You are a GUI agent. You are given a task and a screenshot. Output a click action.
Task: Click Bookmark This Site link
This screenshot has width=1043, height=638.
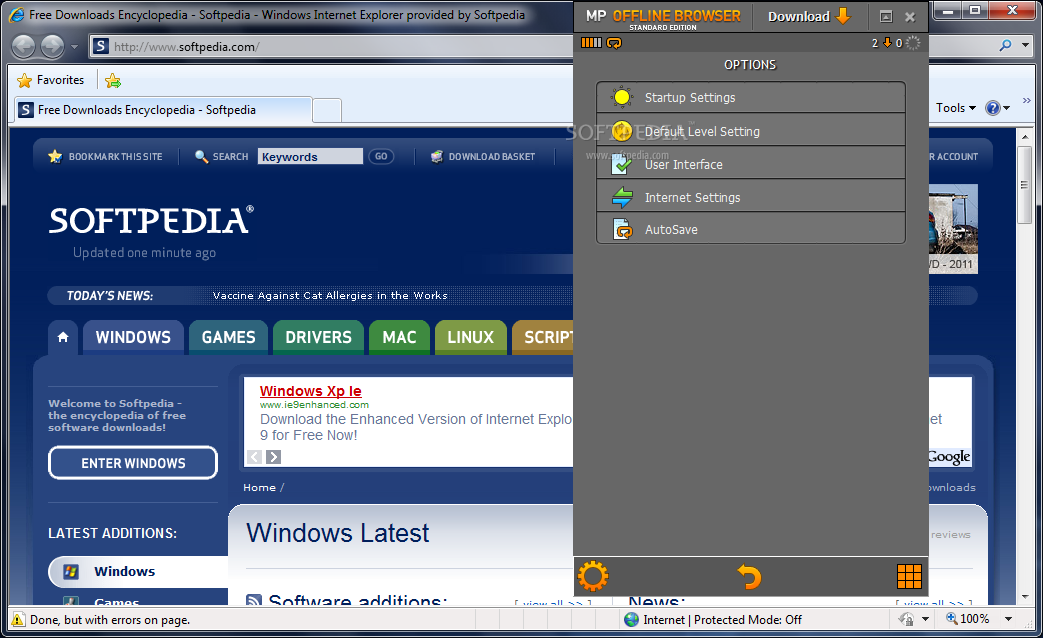(115, 157)
